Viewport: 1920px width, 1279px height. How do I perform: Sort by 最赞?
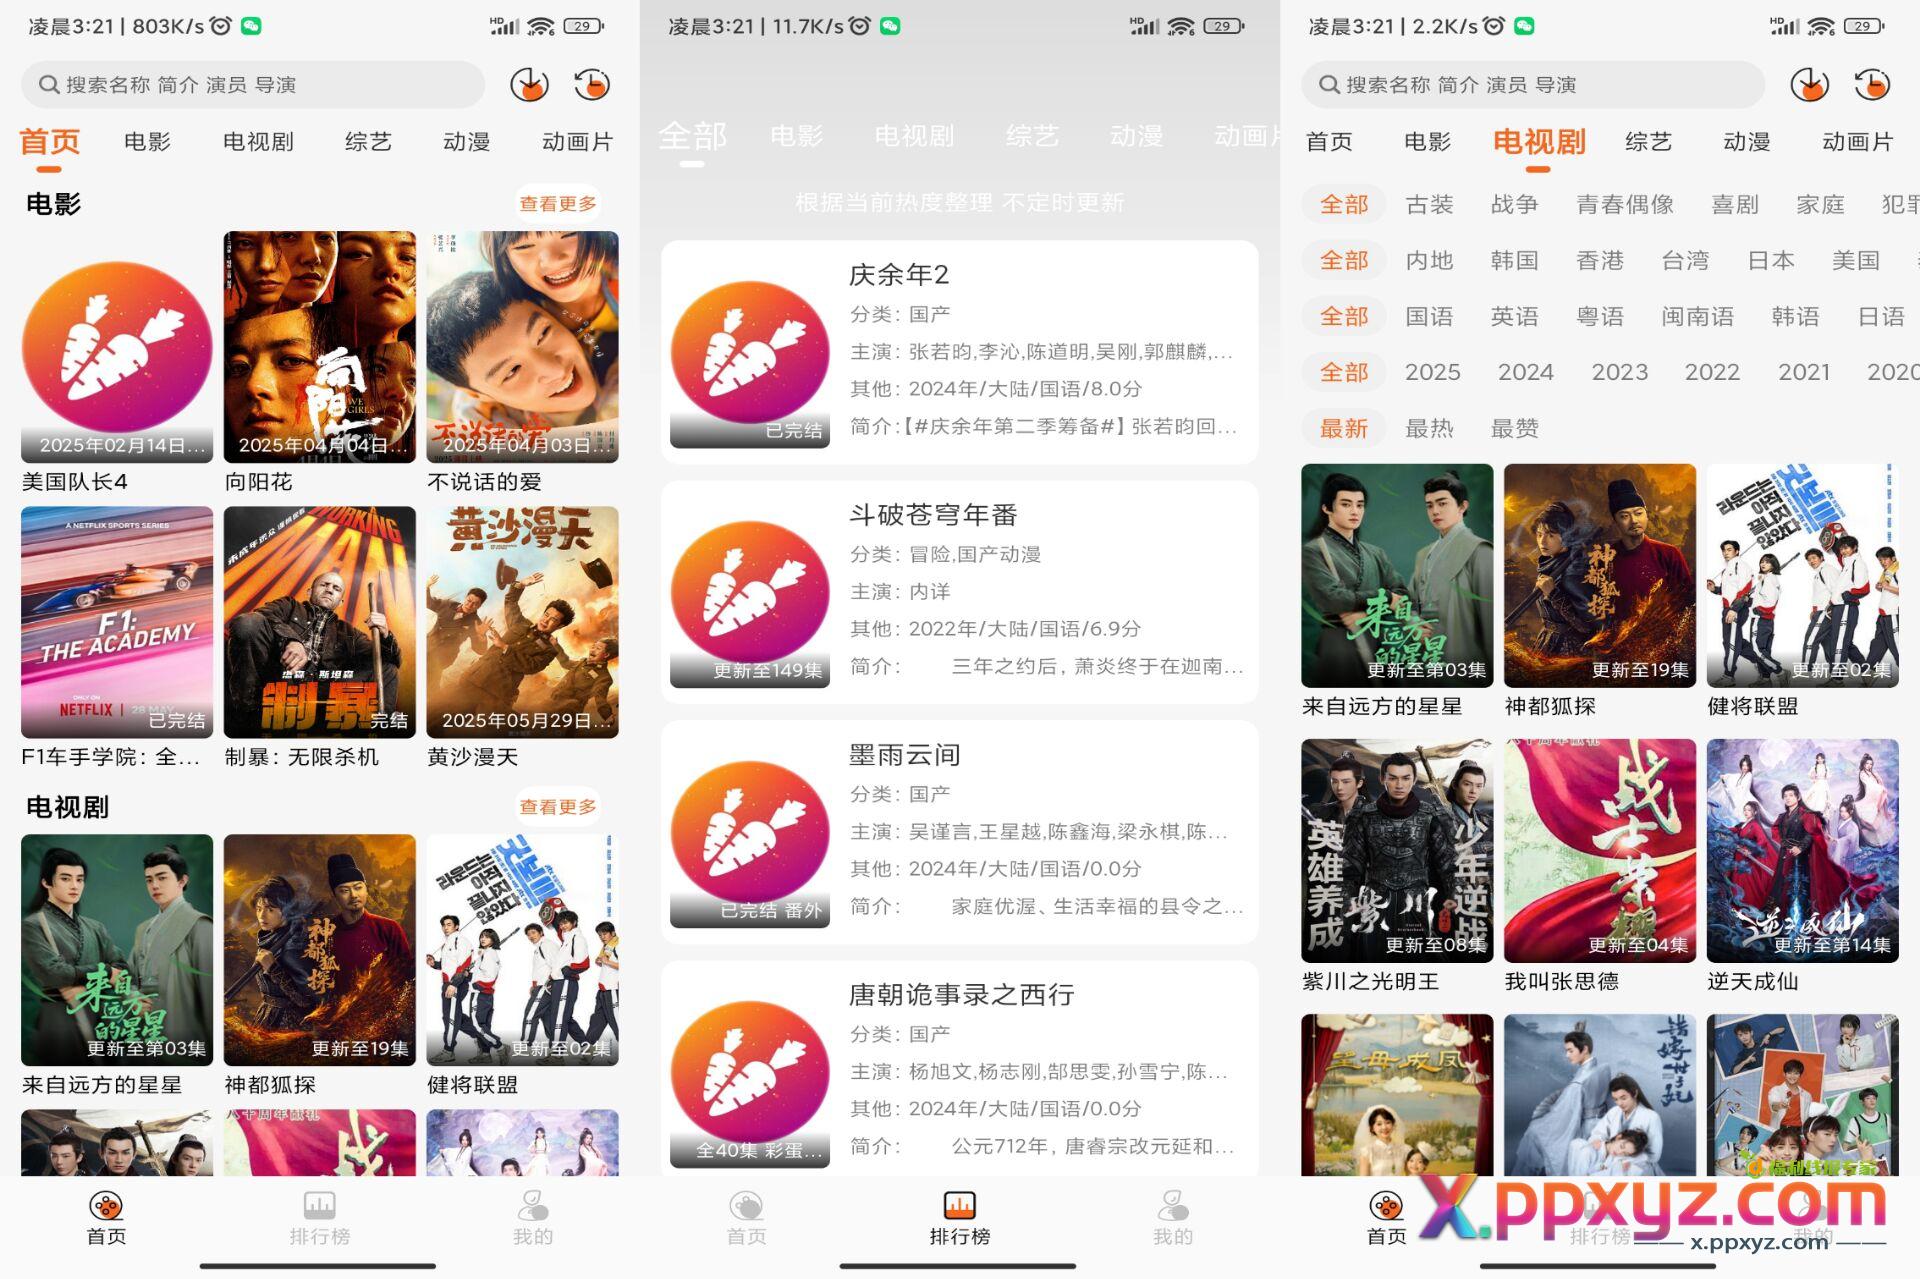coord(1514,429)
